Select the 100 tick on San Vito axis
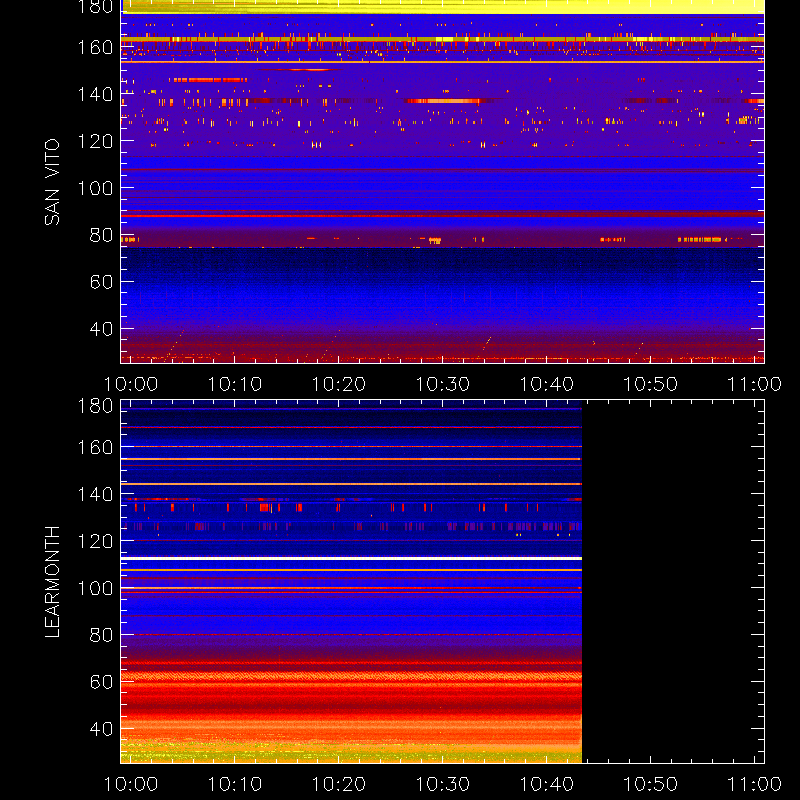Screen dimensions: 800x800 (x=95, y=188)
